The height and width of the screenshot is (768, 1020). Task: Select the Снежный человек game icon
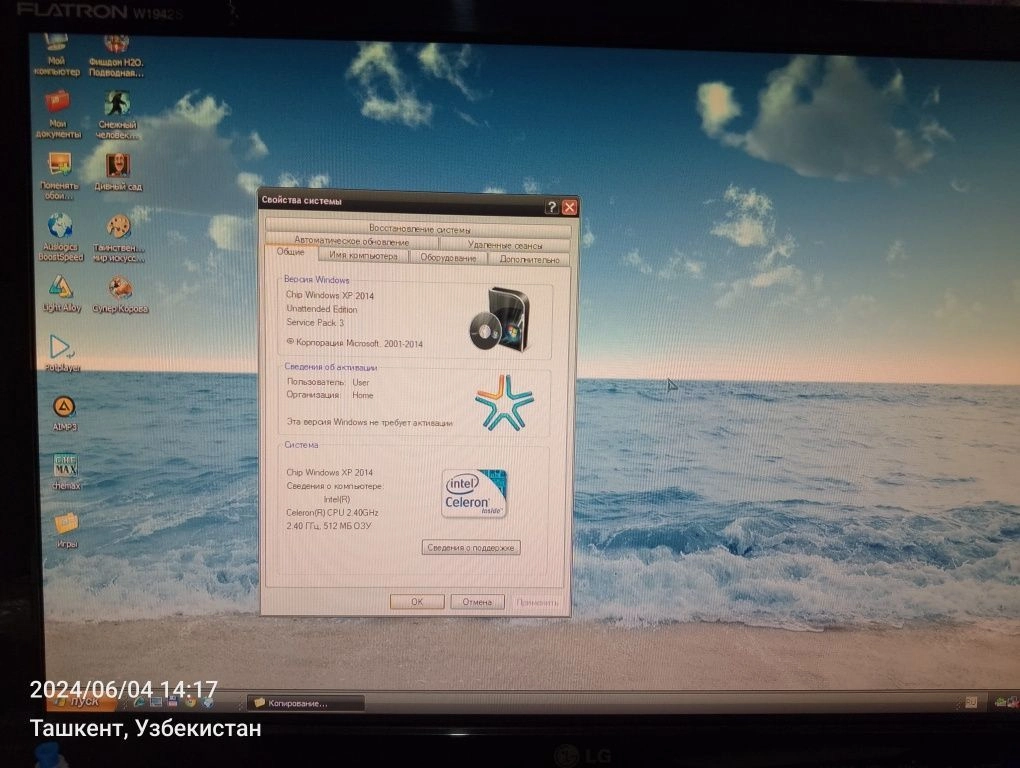[117, 115]
